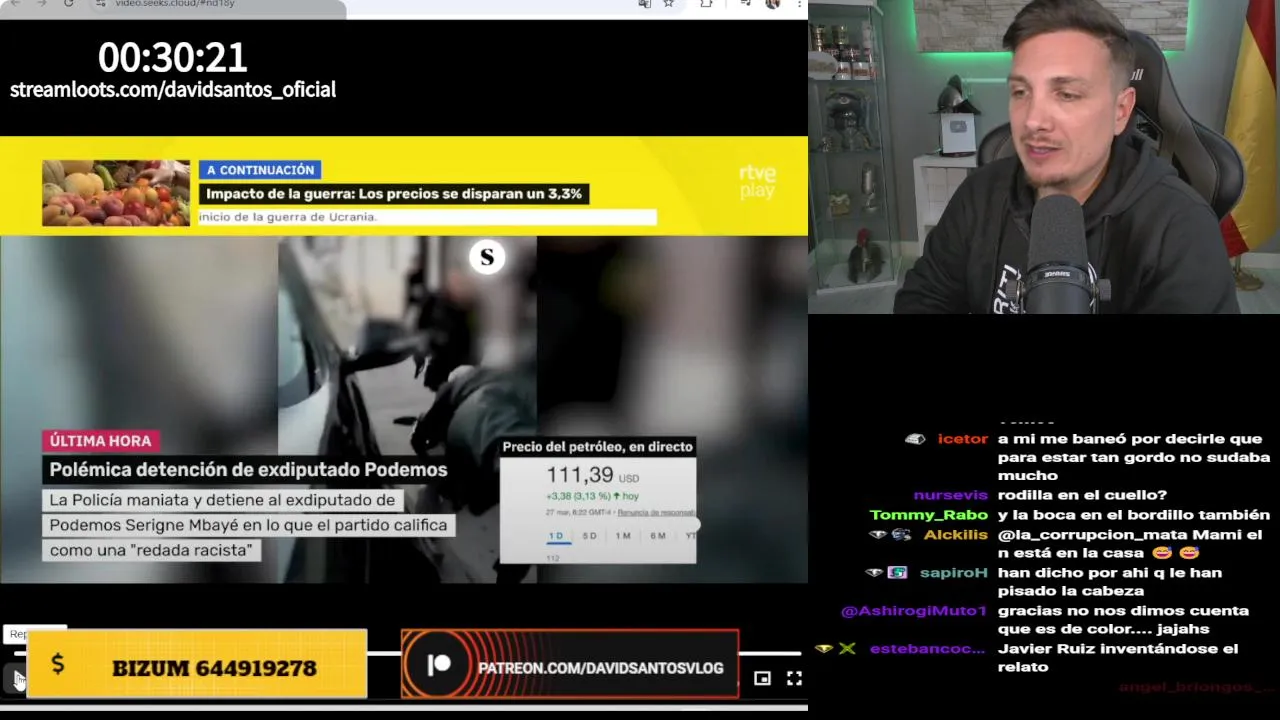Viewport: 1280px width, 720px height.
Task: Click chat username estebancoc...
Action: (x=927, y=649)
